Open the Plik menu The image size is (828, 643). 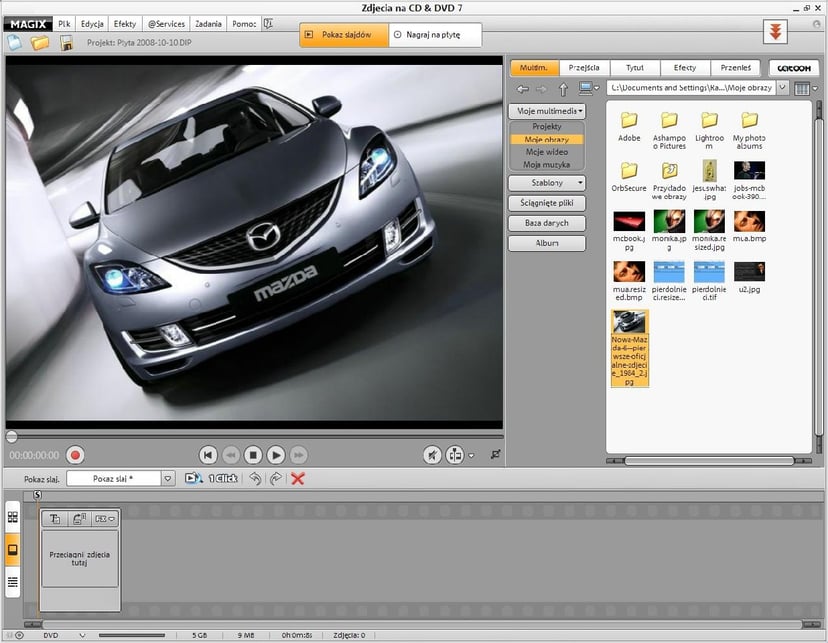coord(64,24)
